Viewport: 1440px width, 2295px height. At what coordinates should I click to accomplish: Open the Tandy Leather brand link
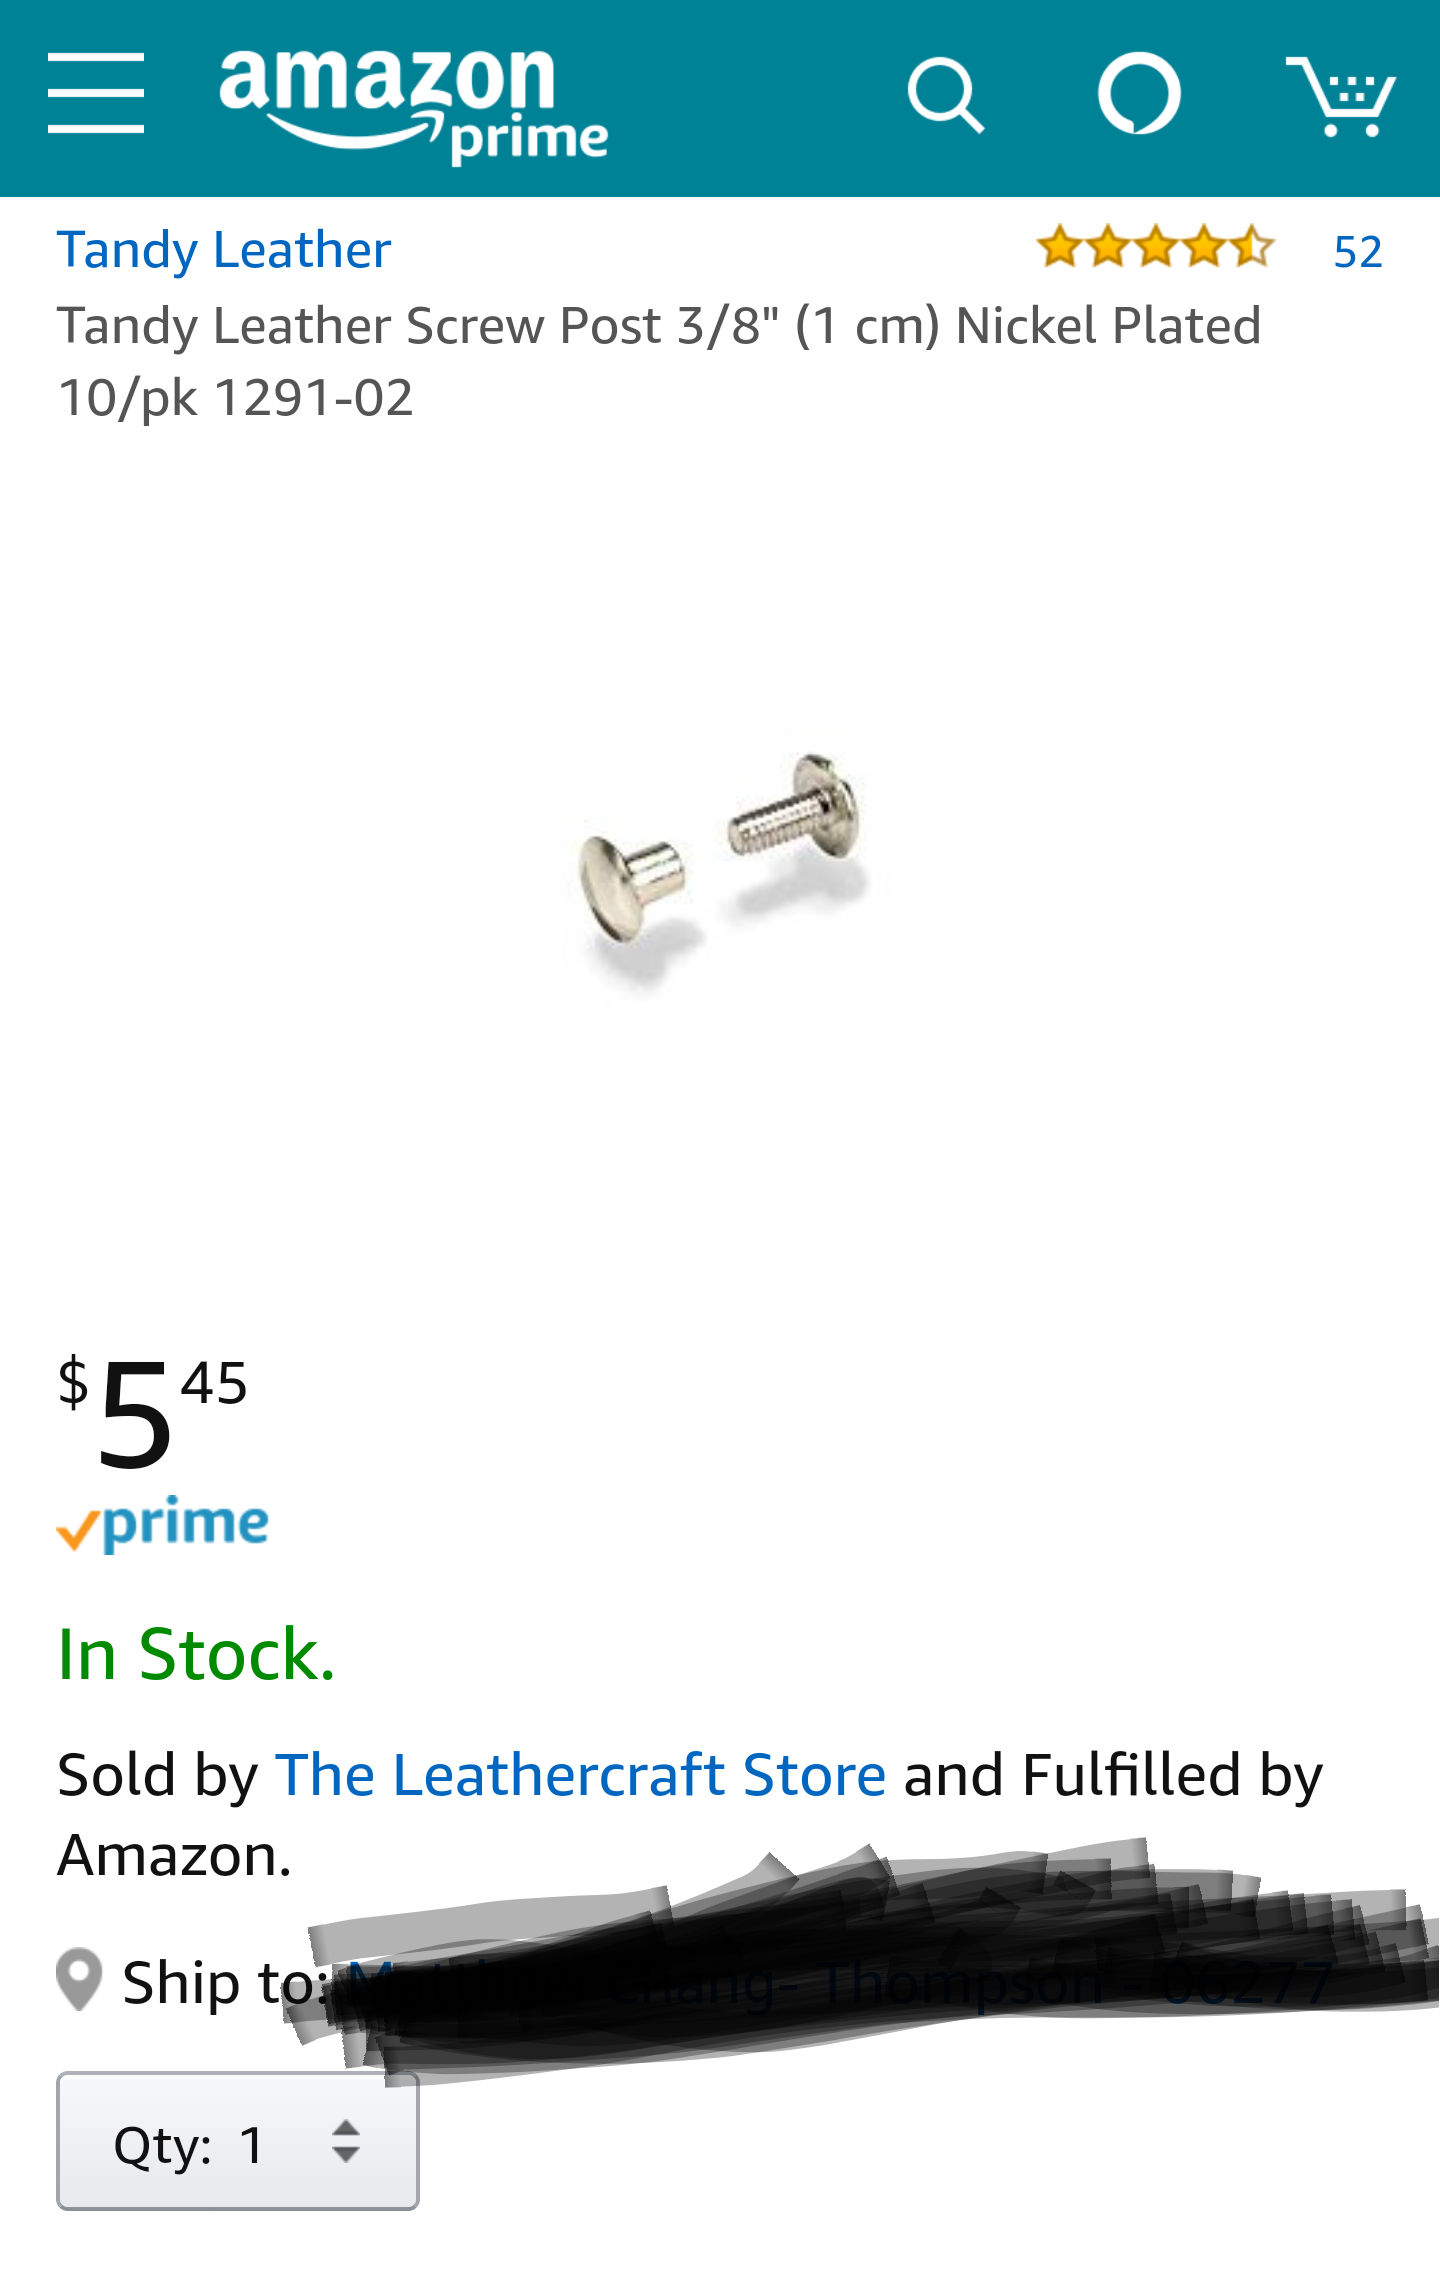[224, 250]
